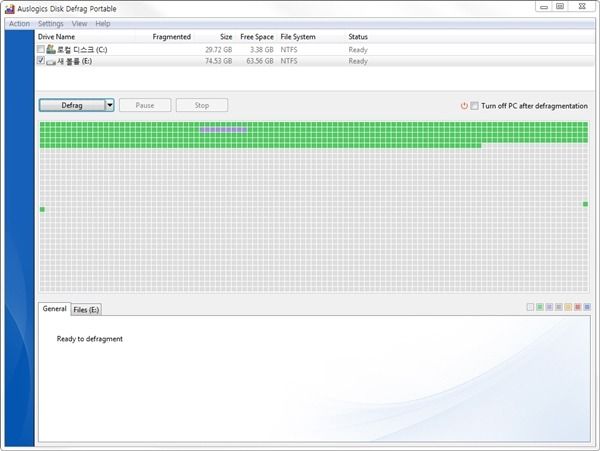Image resolution: width=600 pixels, height=451 pixels.
Task: Click the purple legend square
Action: tap(549, 307)
